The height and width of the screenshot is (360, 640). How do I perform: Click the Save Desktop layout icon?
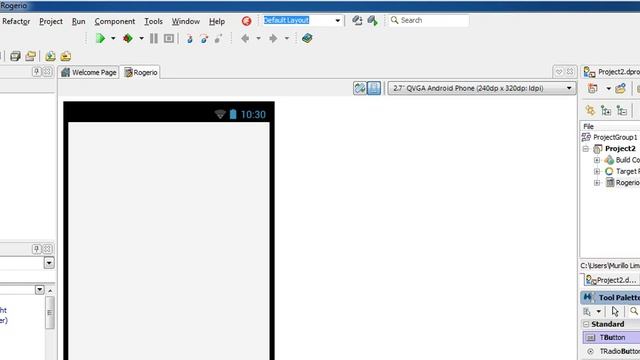(x=358, y=20)
